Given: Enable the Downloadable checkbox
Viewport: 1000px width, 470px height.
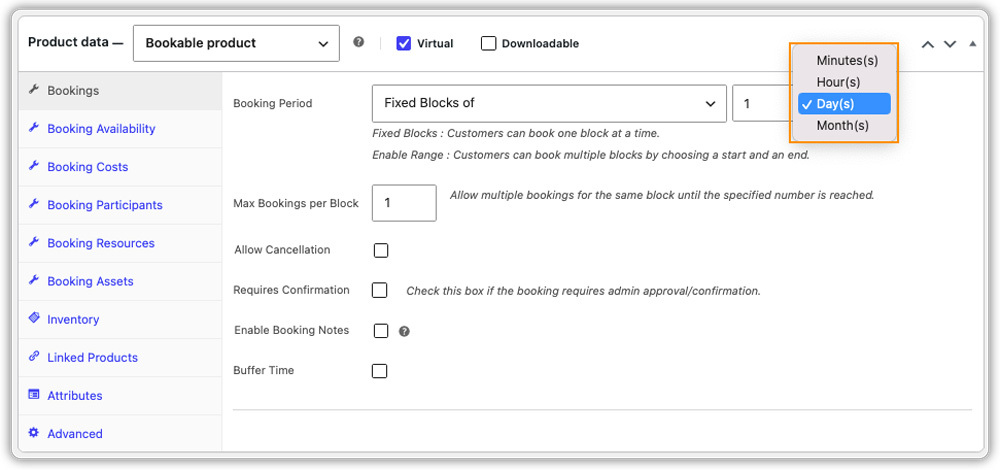Looking at the screenshot, I should (489, 43).
